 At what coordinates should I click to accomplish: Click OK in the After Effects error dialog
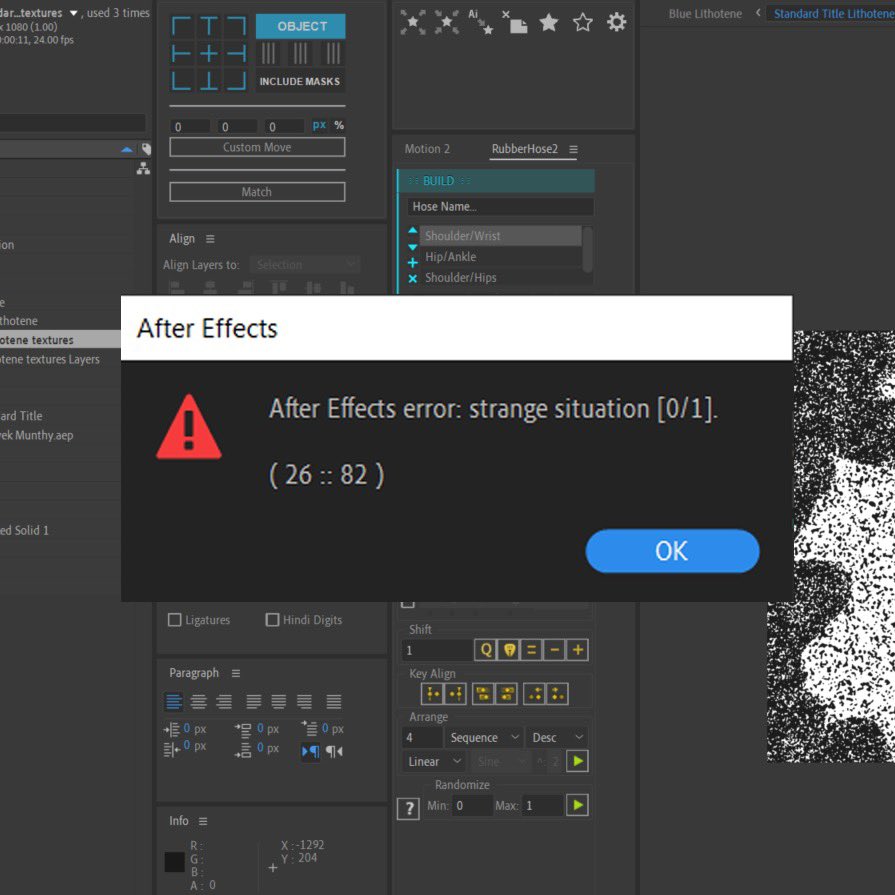(x=672, y=551)
